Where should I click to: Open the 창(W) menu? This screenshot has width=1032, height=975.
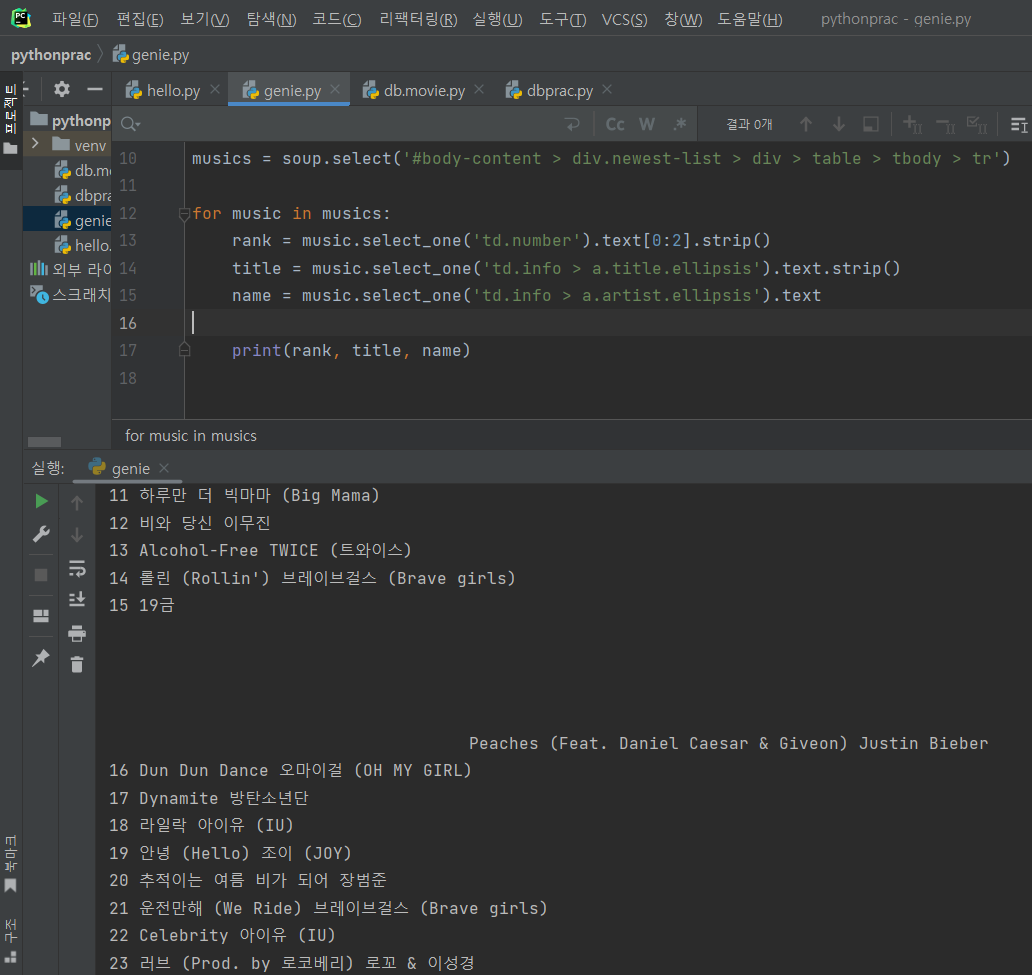pyautogui.click(x=683, y=19)
